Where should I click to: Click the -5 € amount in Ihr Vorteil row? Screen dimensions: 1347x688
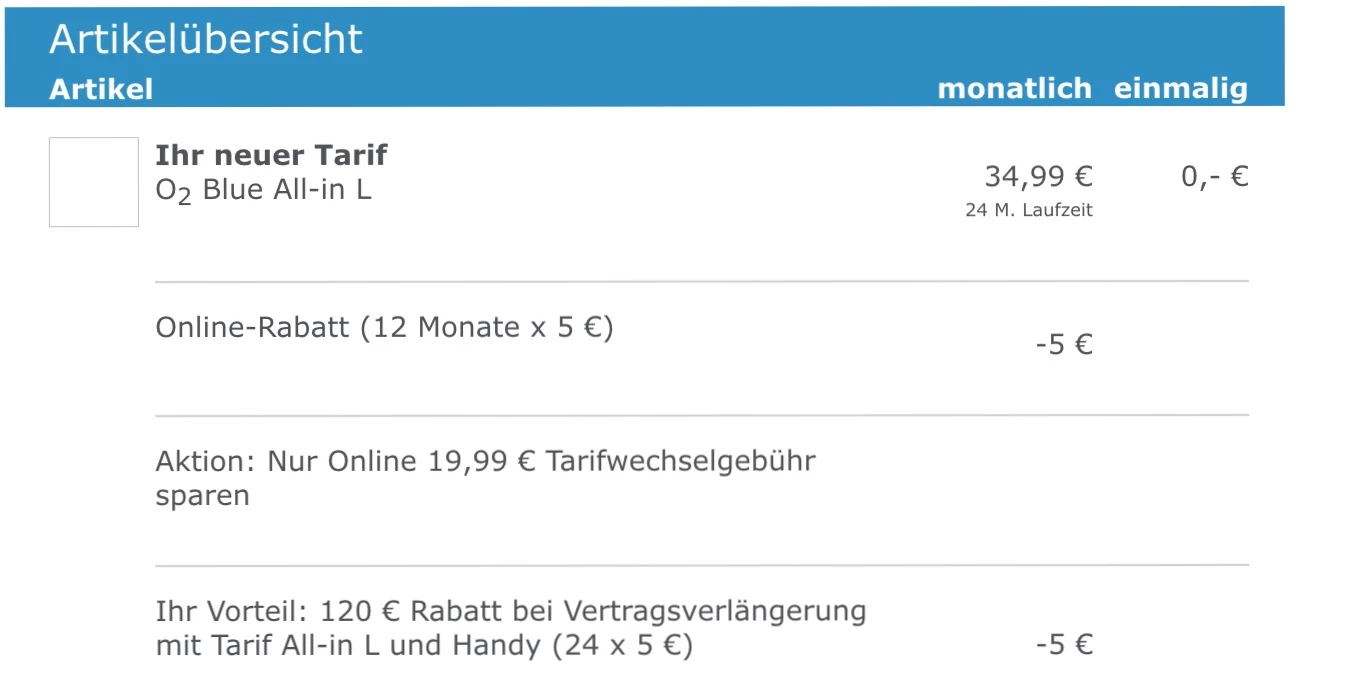click(x=1064, y=645)
